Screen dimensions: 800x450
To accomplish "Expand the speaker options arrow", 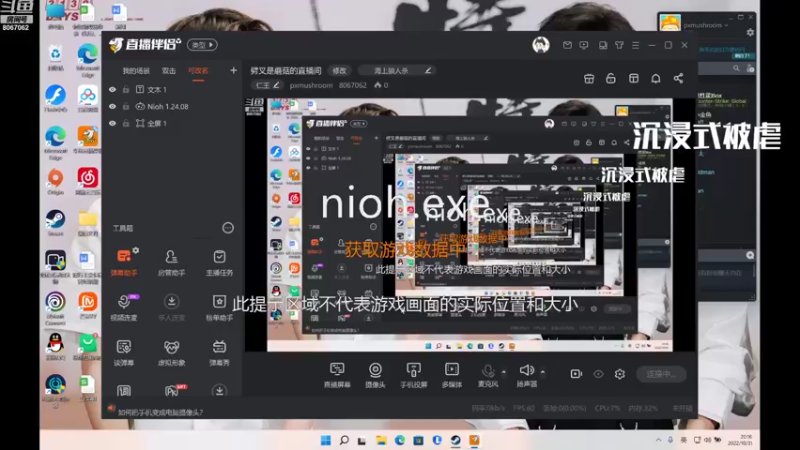I will point(542,372).
